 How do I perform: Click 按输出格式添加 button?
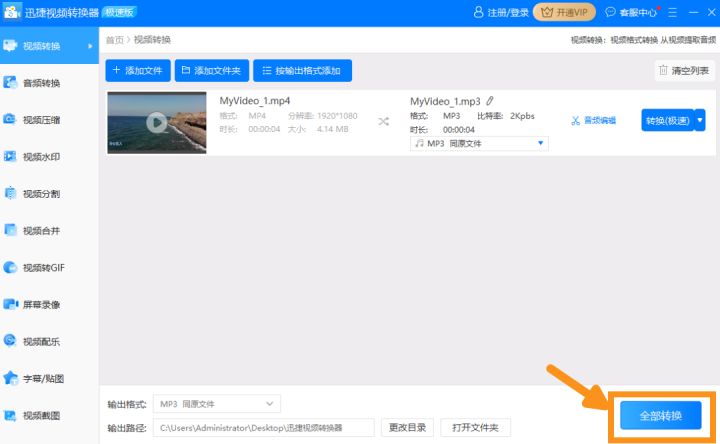[x=302, y=71]
